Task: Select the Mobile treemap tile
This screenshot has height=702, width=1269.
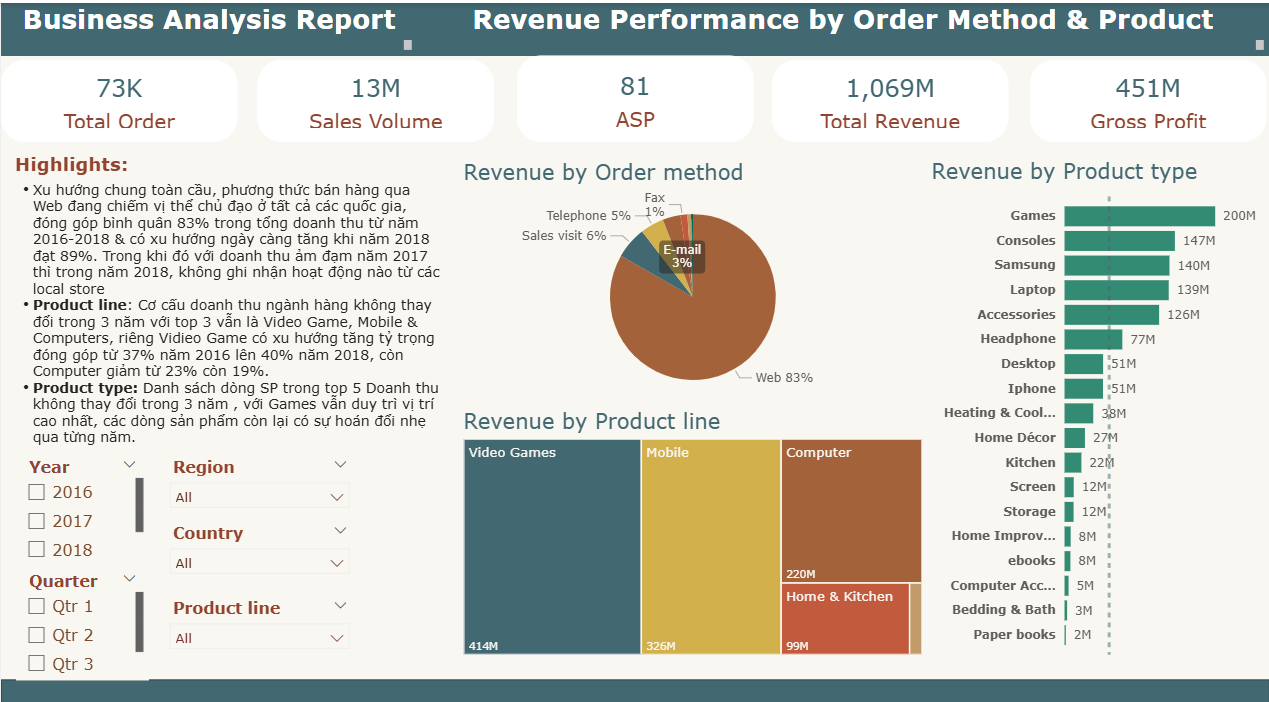Action: [x=710, y=547]
